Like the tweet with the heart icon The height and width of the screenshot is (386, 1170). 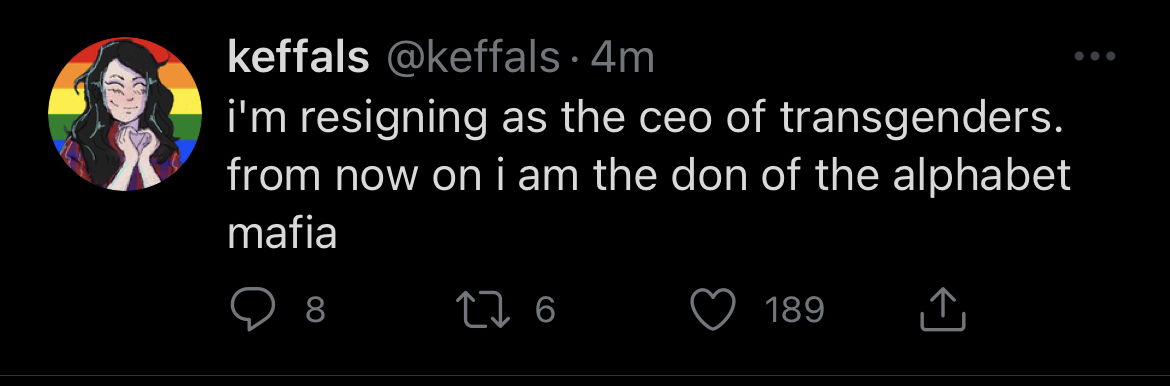point(714,309)
